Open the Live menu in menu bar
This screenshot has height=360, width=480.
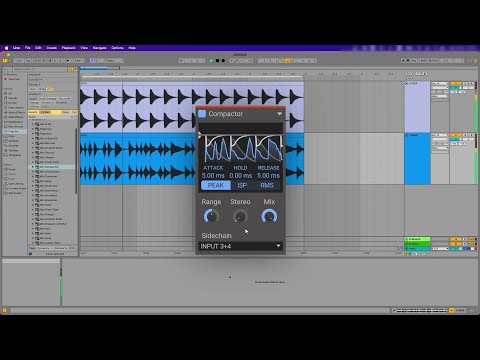[x=16, y=48]
